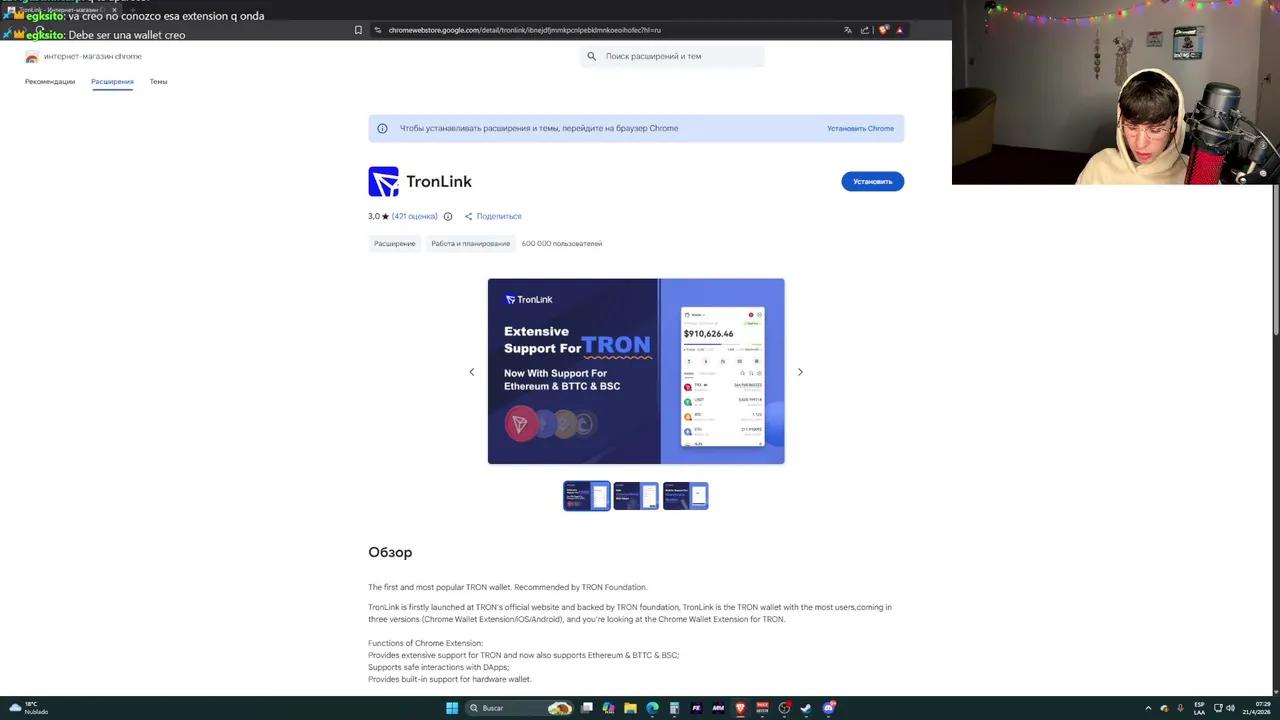1280x720 pixels.
Task: Open Microsoft Edge from the taskbar
Action: 652,708
